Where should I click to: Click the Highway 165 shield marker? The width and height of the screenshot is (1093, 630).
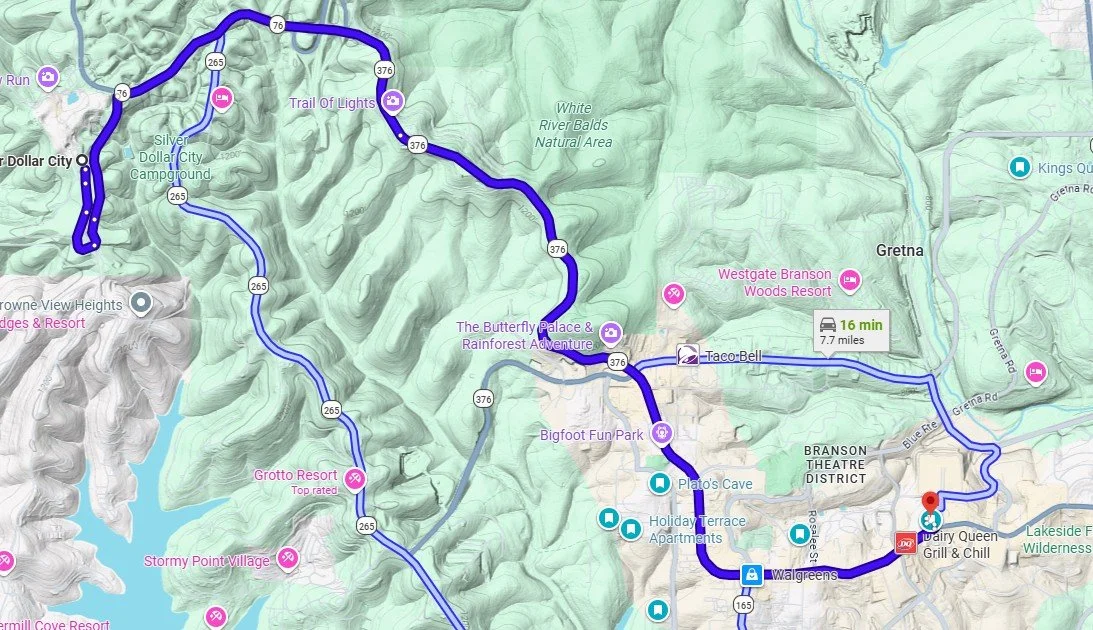pos(744,604)
